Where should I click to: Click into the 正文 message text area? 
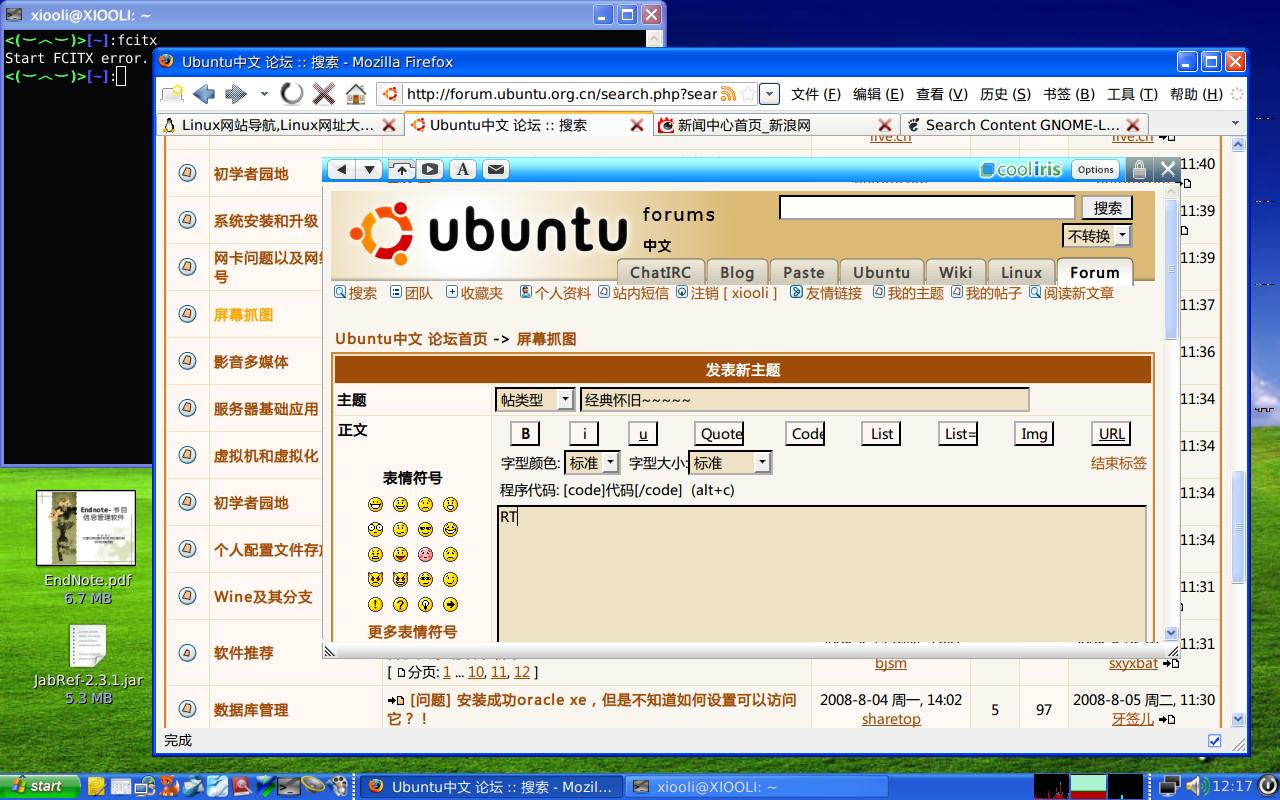pos(821,574)
